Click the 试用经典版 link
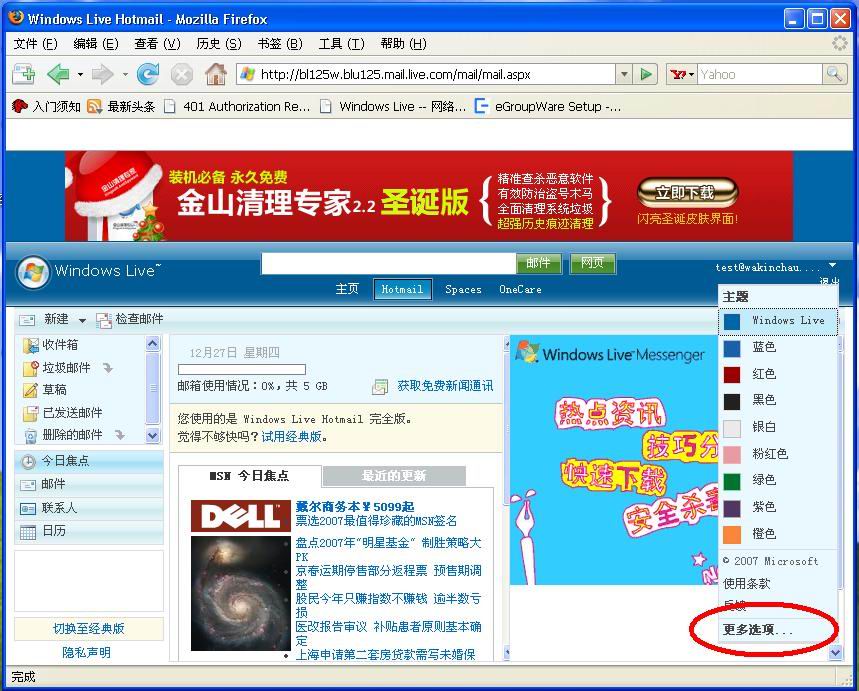The height and width of the screenshot is (691, 859). pos(291,437)
